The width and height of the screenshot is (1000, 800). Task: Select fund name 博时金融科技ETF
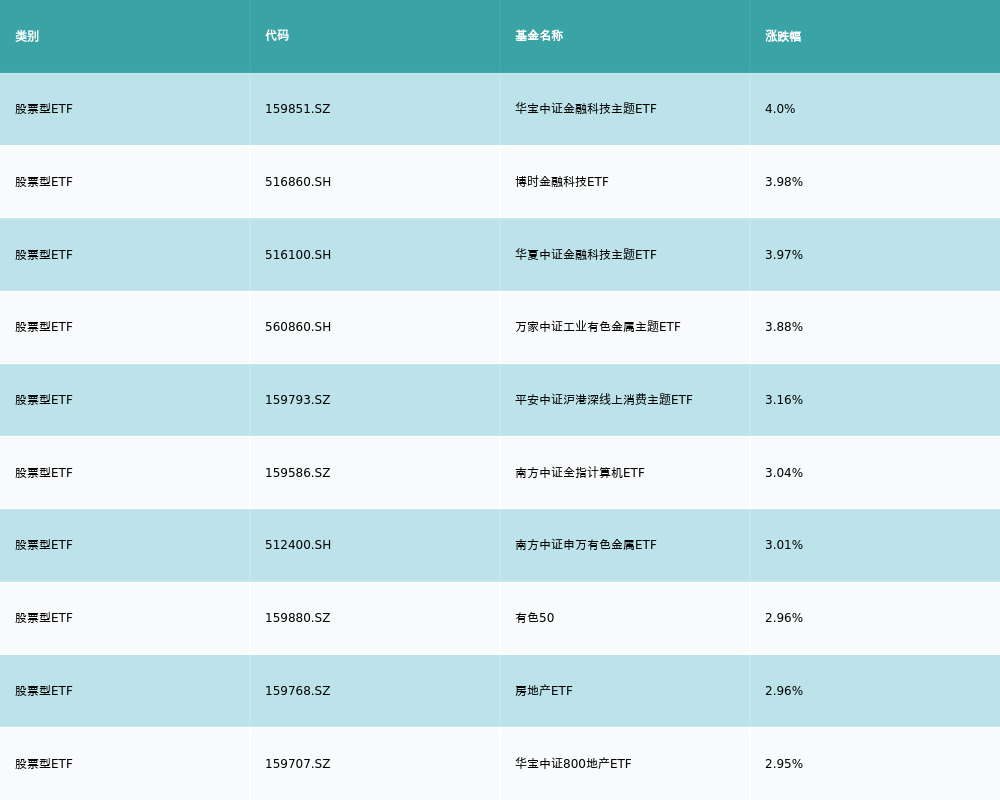[x=562, y=182]
